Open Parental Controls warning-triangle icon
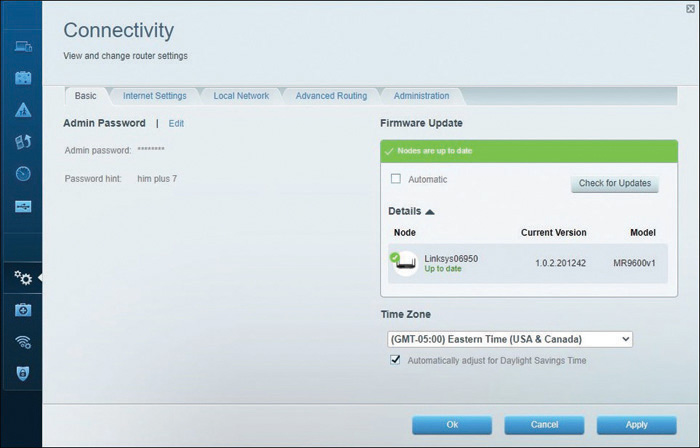Viewport: 700px width, 448px height. pyautogui.click(x=23, y=110)
